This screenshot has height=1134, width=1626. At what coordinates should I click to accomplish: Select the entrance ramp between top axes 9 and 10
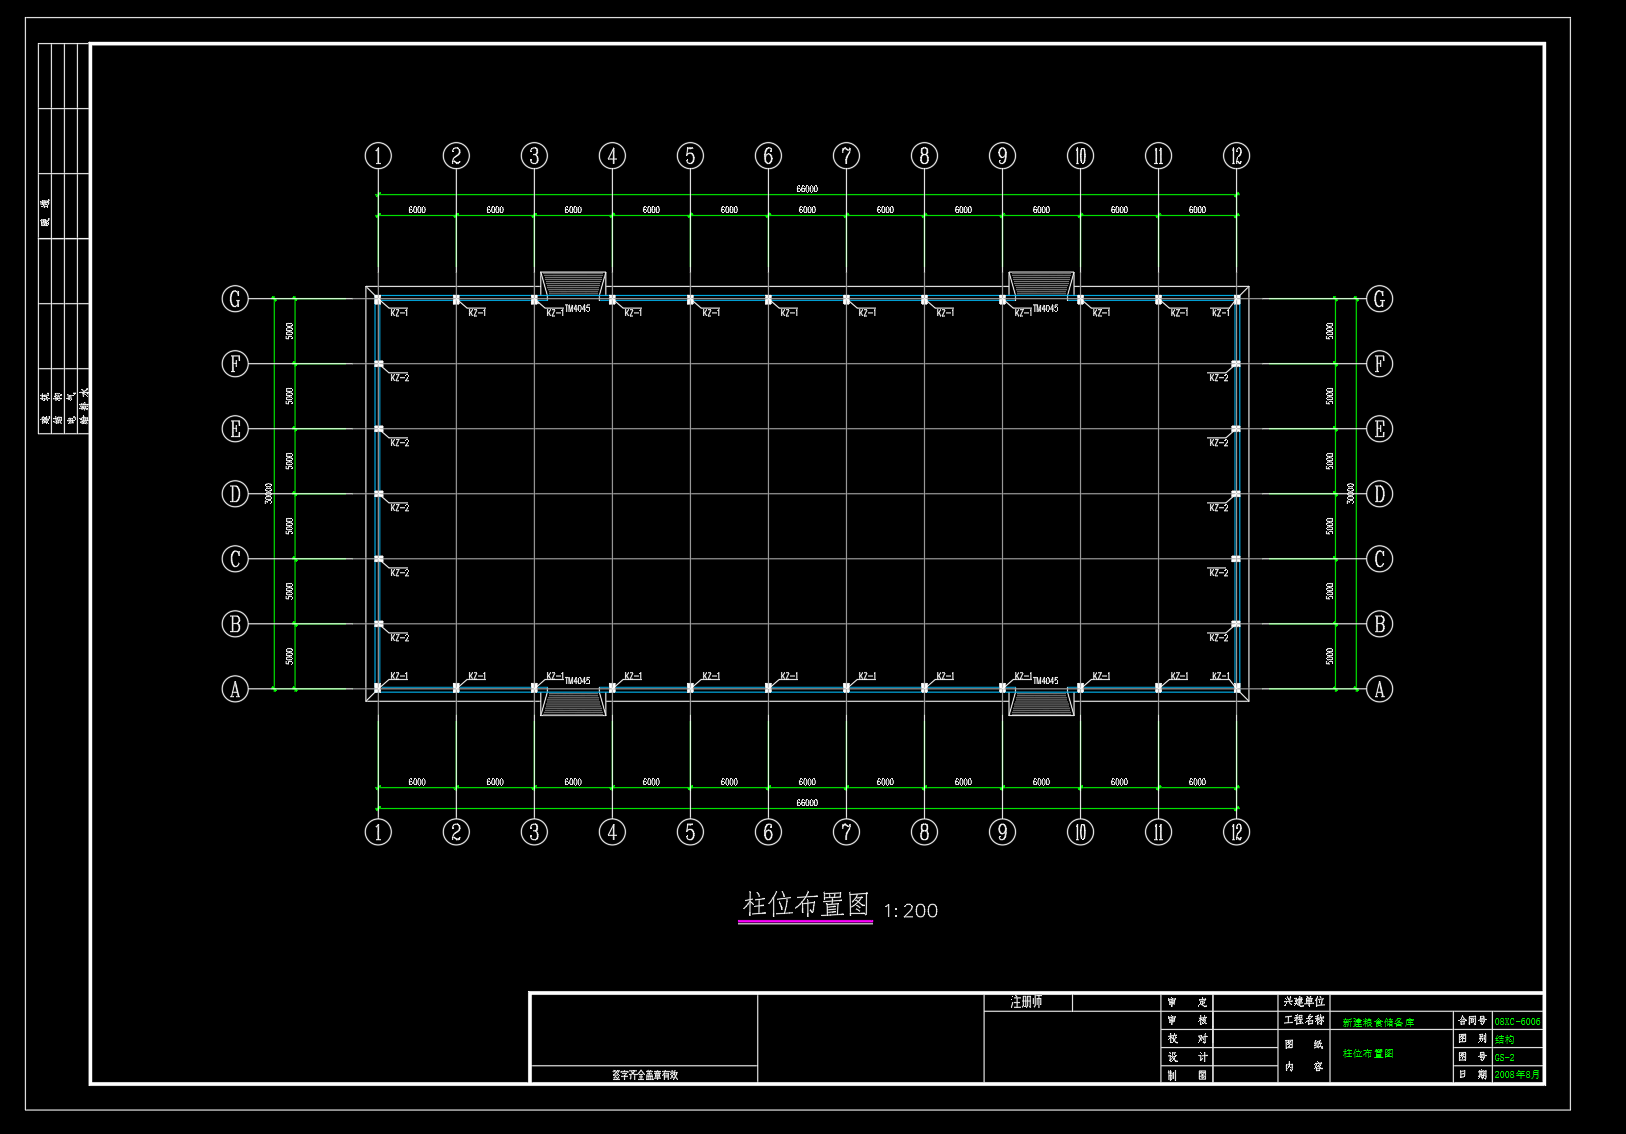click(1041, 285)
